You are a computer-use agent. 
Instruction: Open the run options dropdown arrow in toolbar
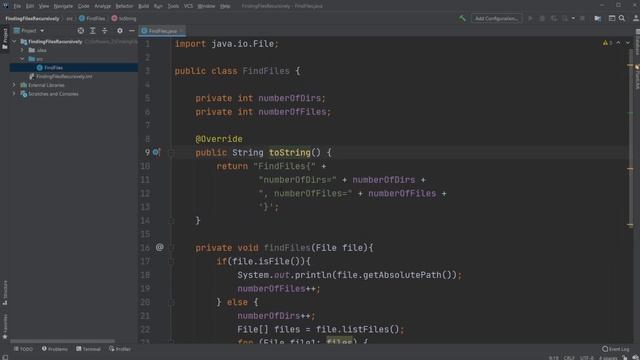(x=573, y=18)
